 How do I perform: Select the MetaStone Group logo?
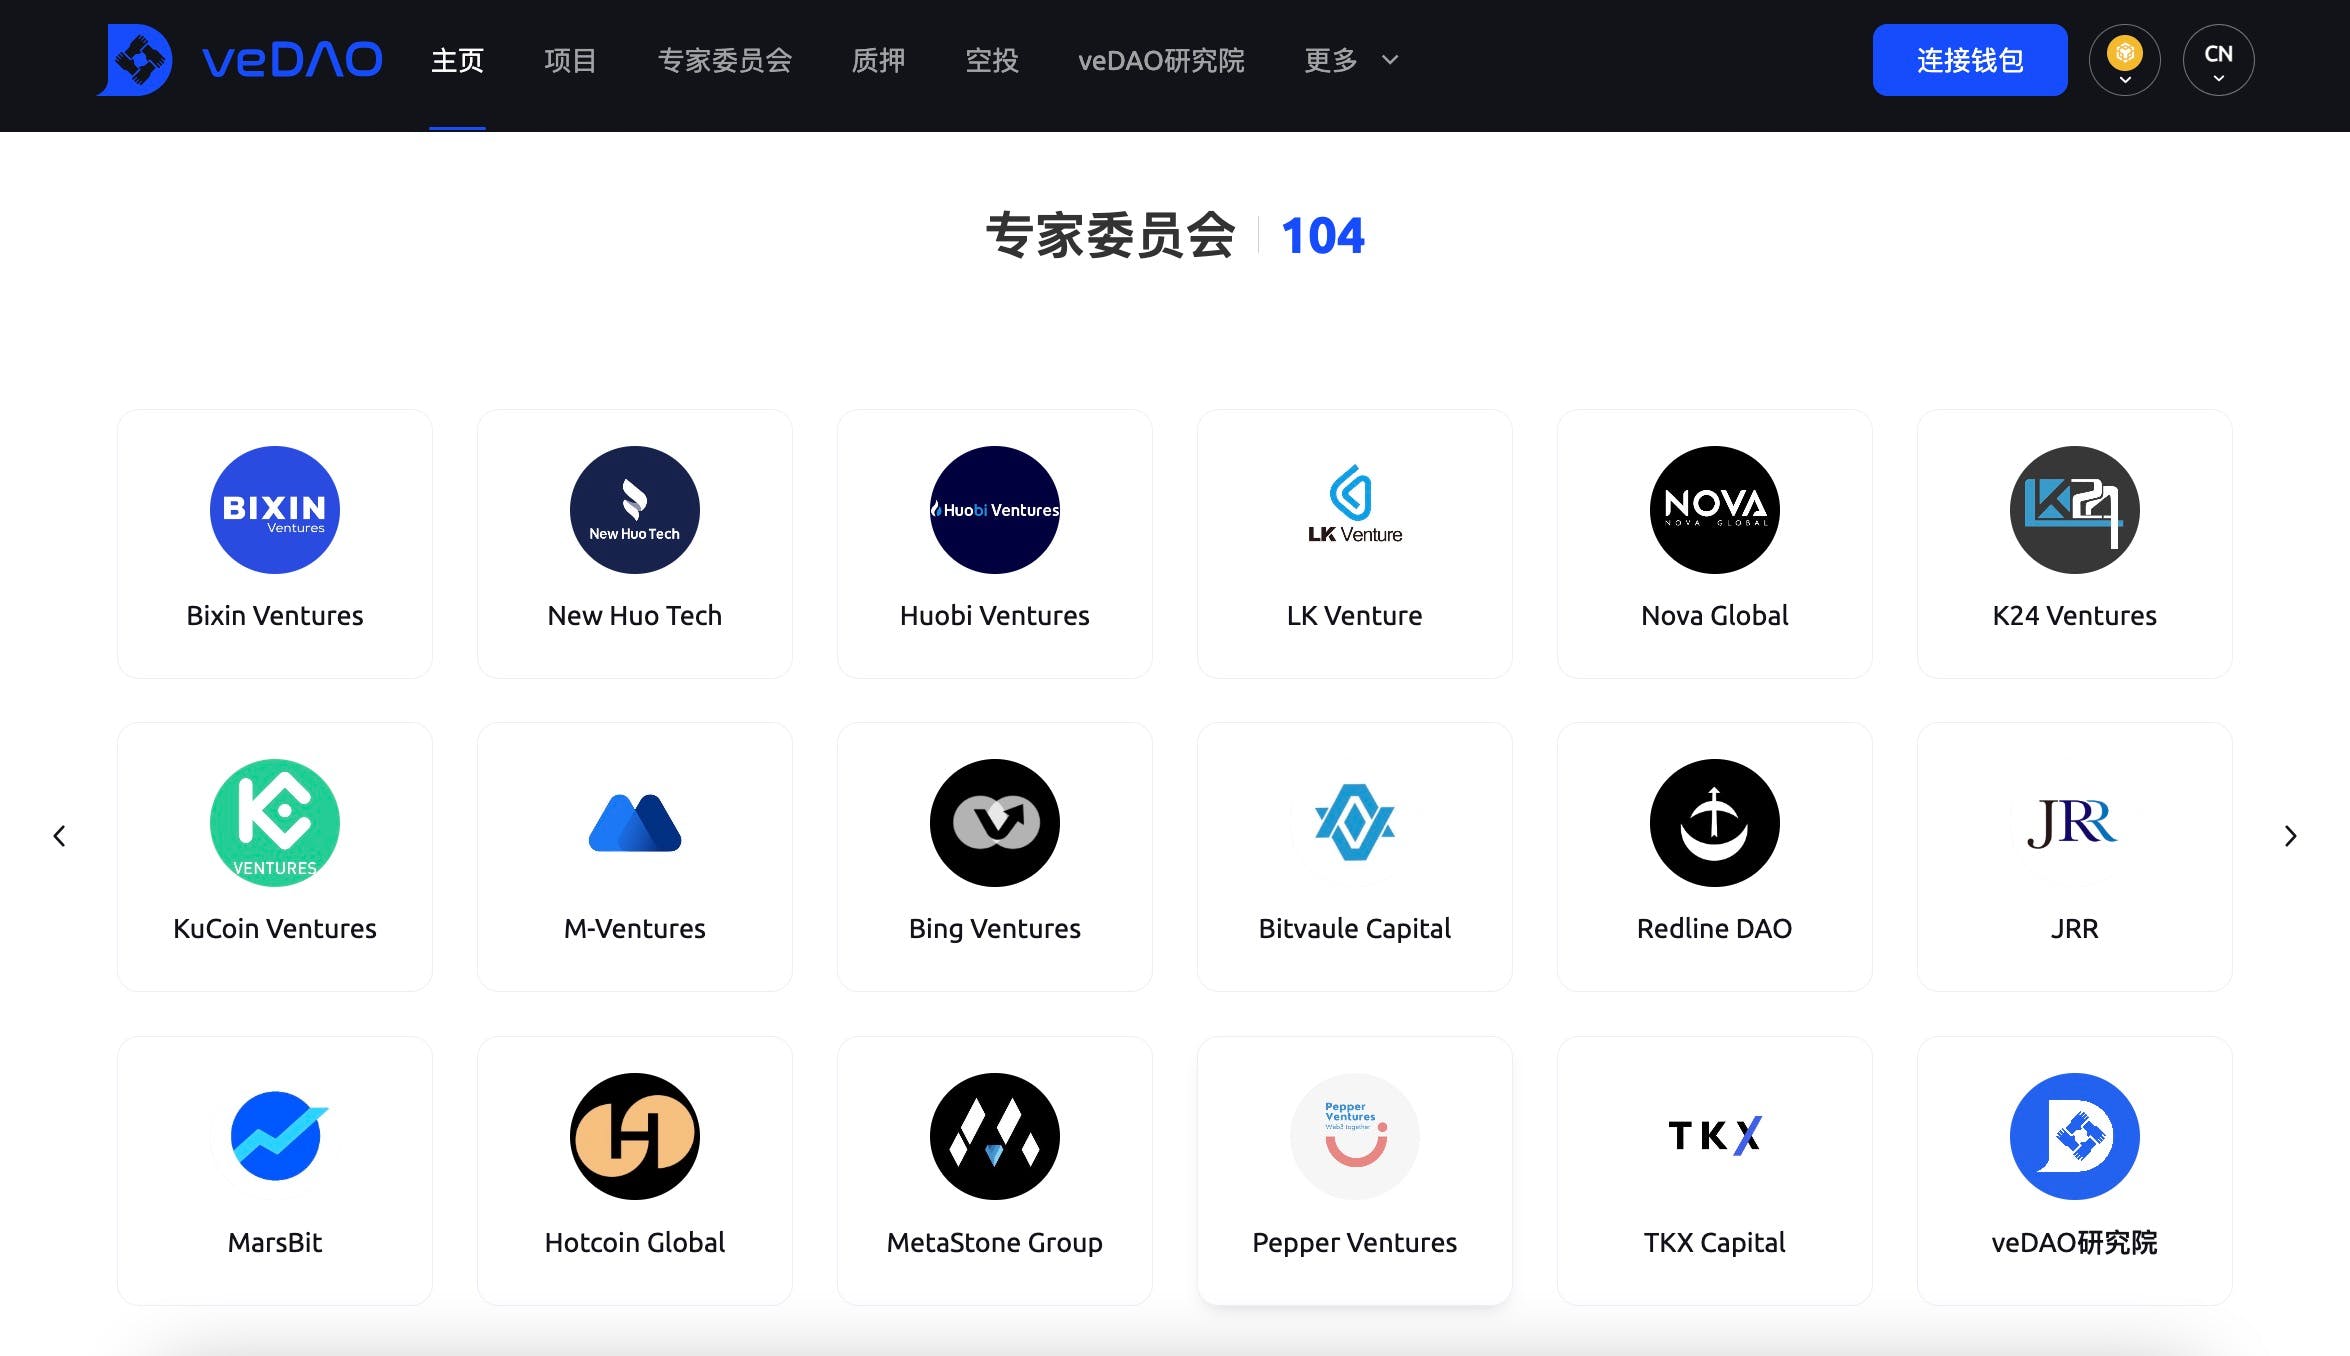click(995, 1136)
